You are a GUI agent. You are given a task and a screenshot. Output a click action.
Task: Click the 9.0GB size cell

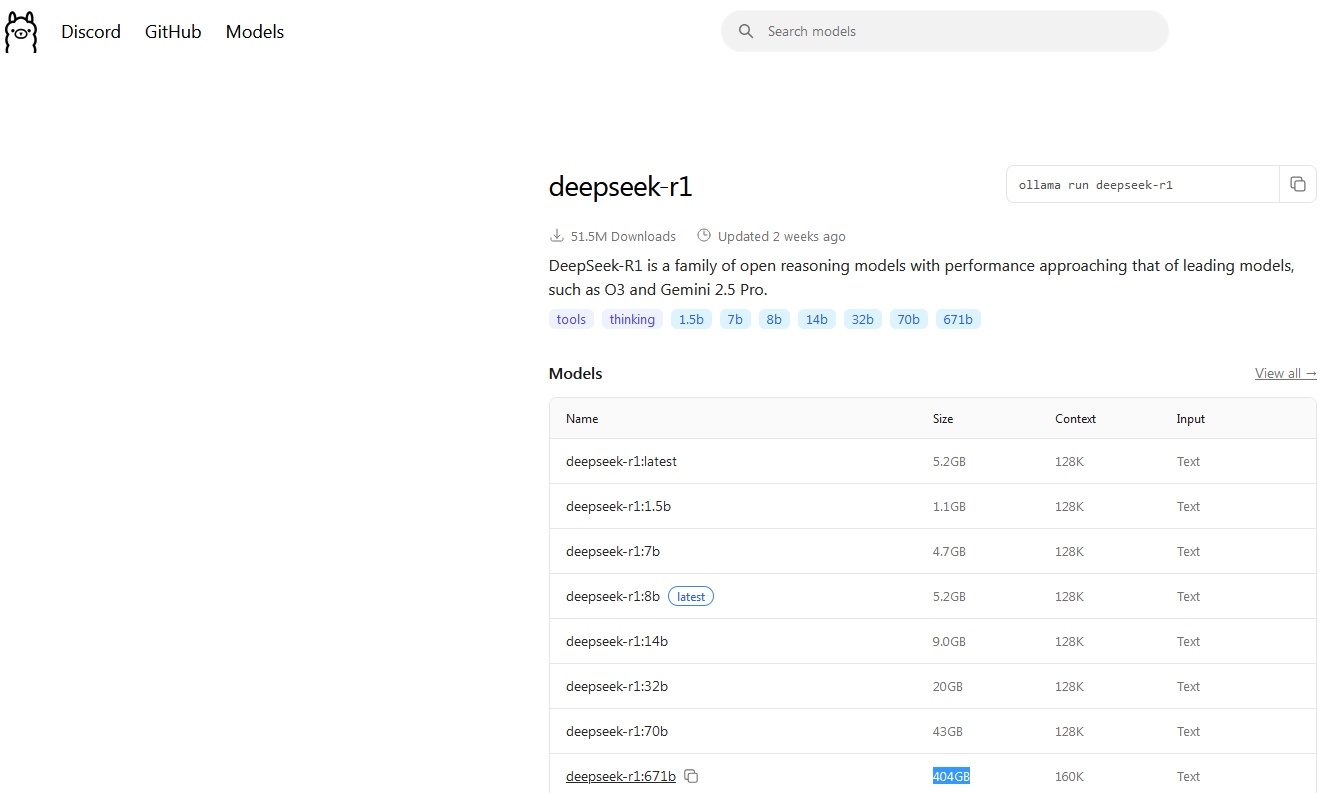pyautogui.click(x=949, y=641)
